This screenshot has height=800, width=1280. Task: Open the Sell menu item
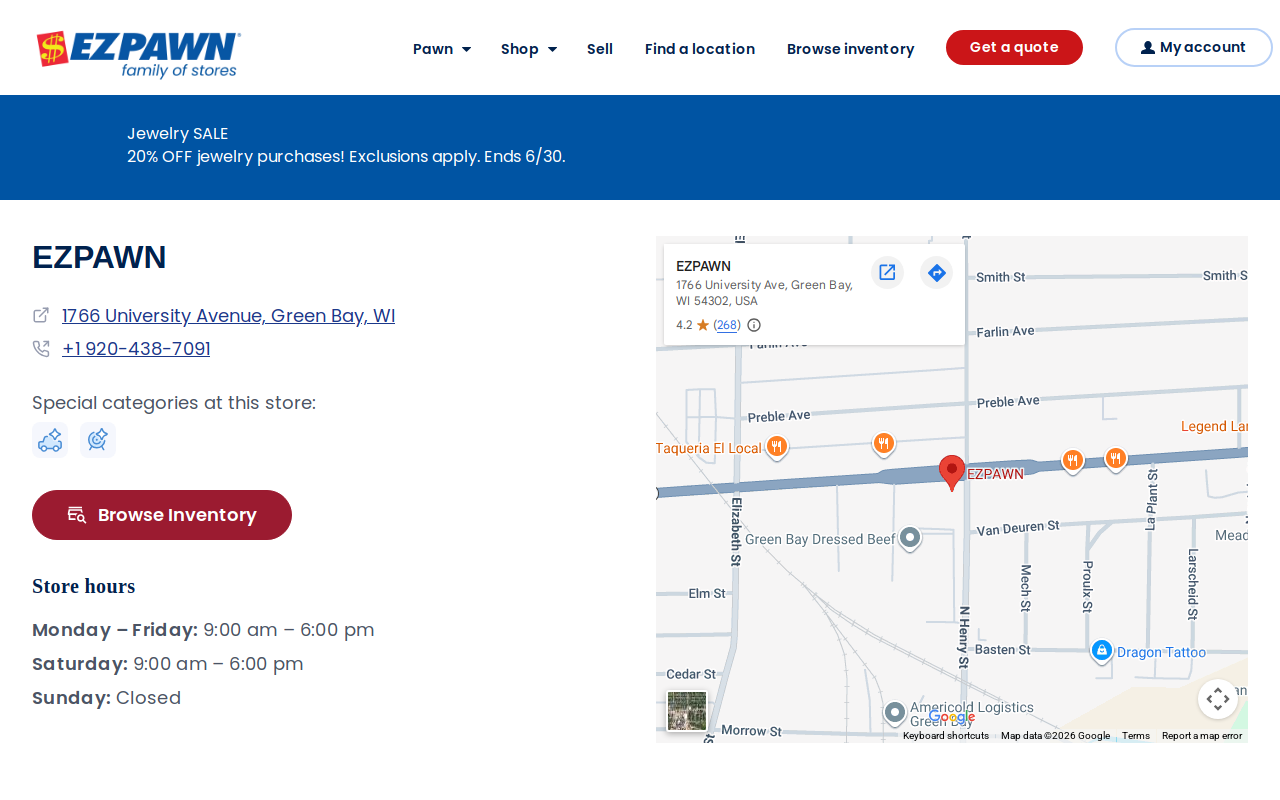pos(600,48)
